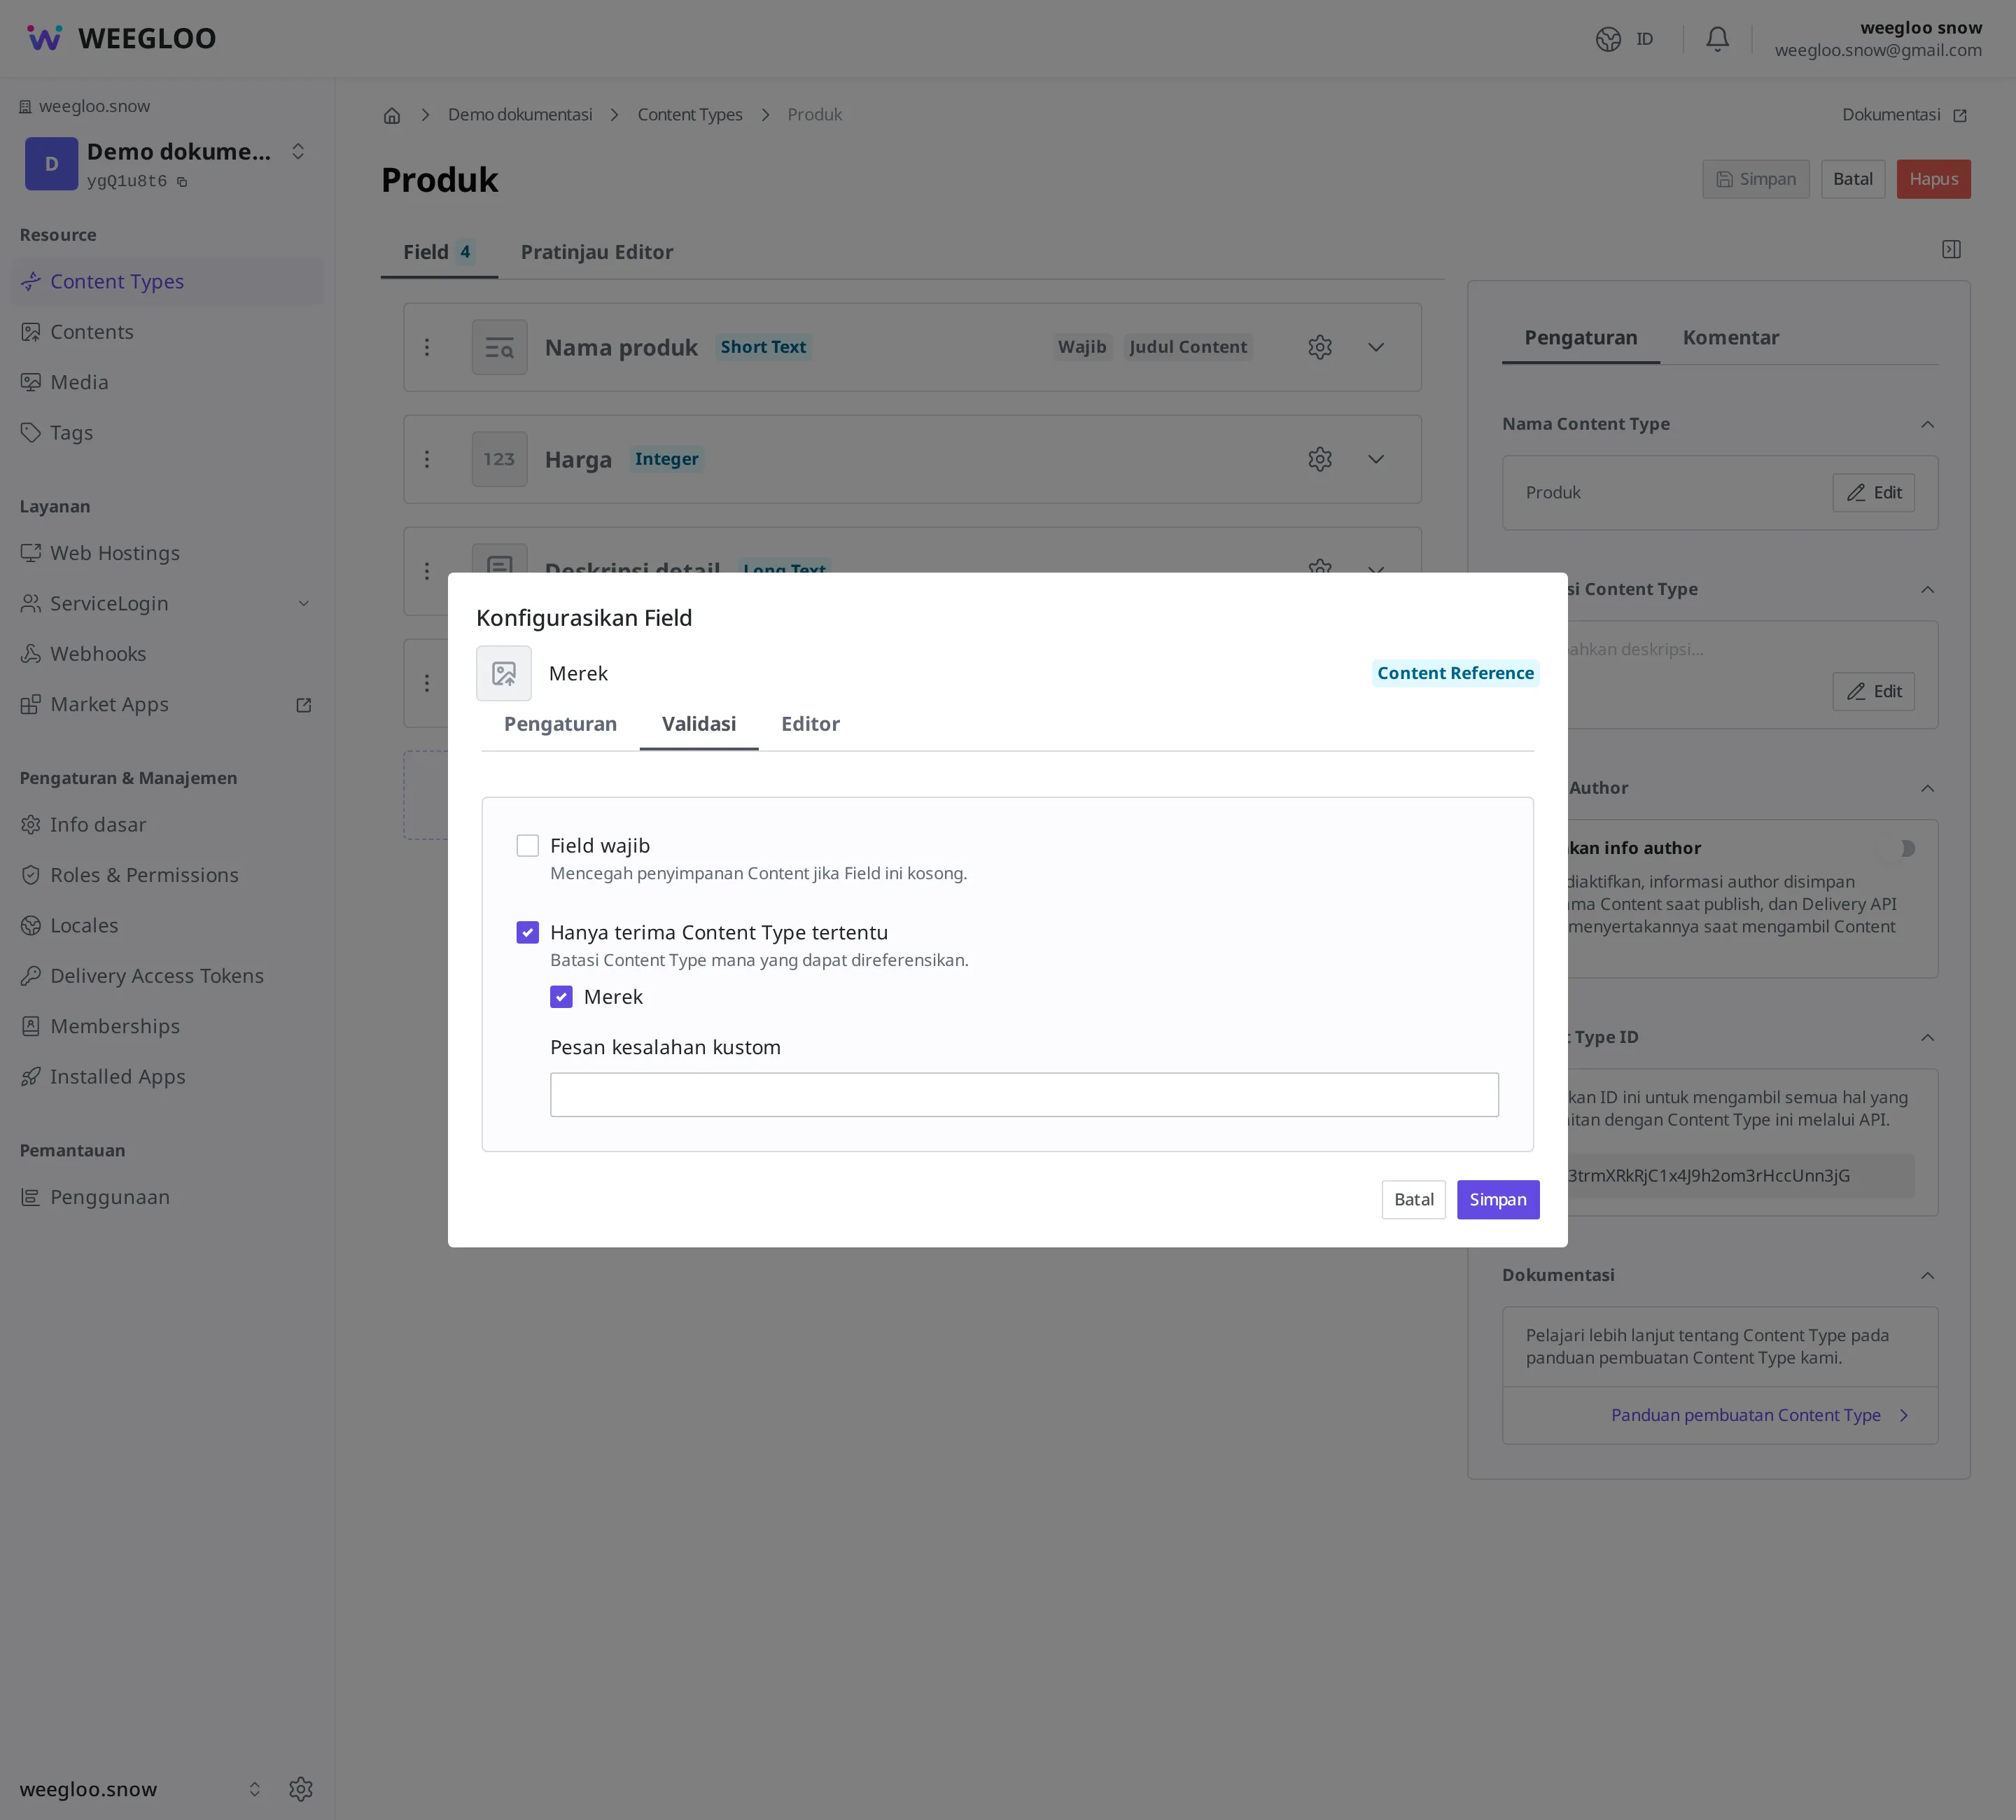The width and height of the screenshot is (2016, 1820).
Task: Edit the Produk content type name
Action: tap(1873, 493)
